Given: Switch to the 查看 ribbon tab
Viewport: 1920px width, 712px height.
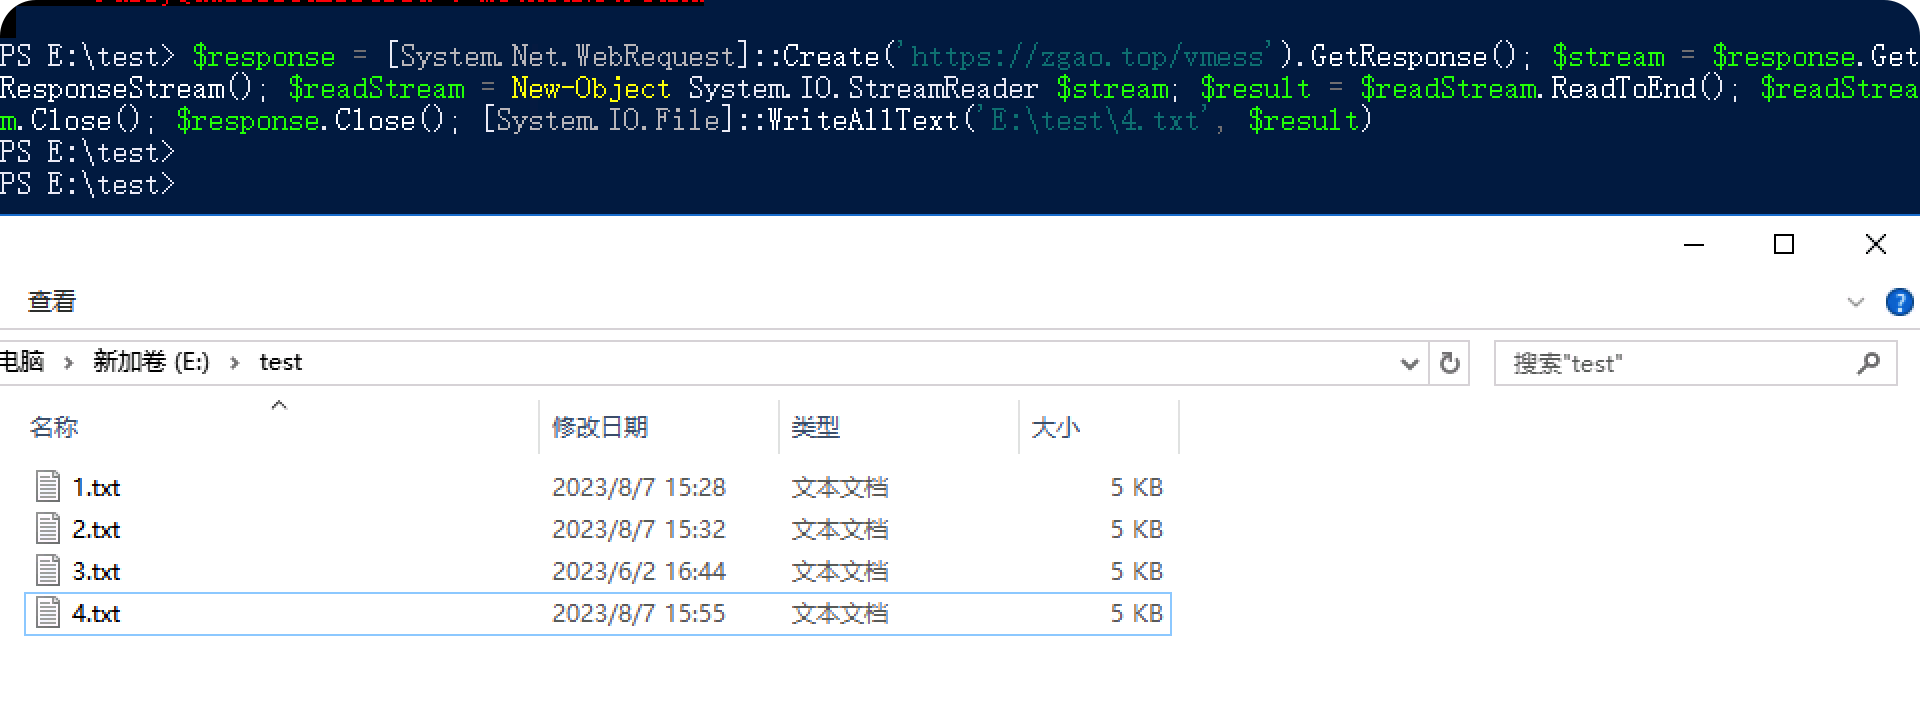Looking at the screenshot, I should [x=52, y=302].
